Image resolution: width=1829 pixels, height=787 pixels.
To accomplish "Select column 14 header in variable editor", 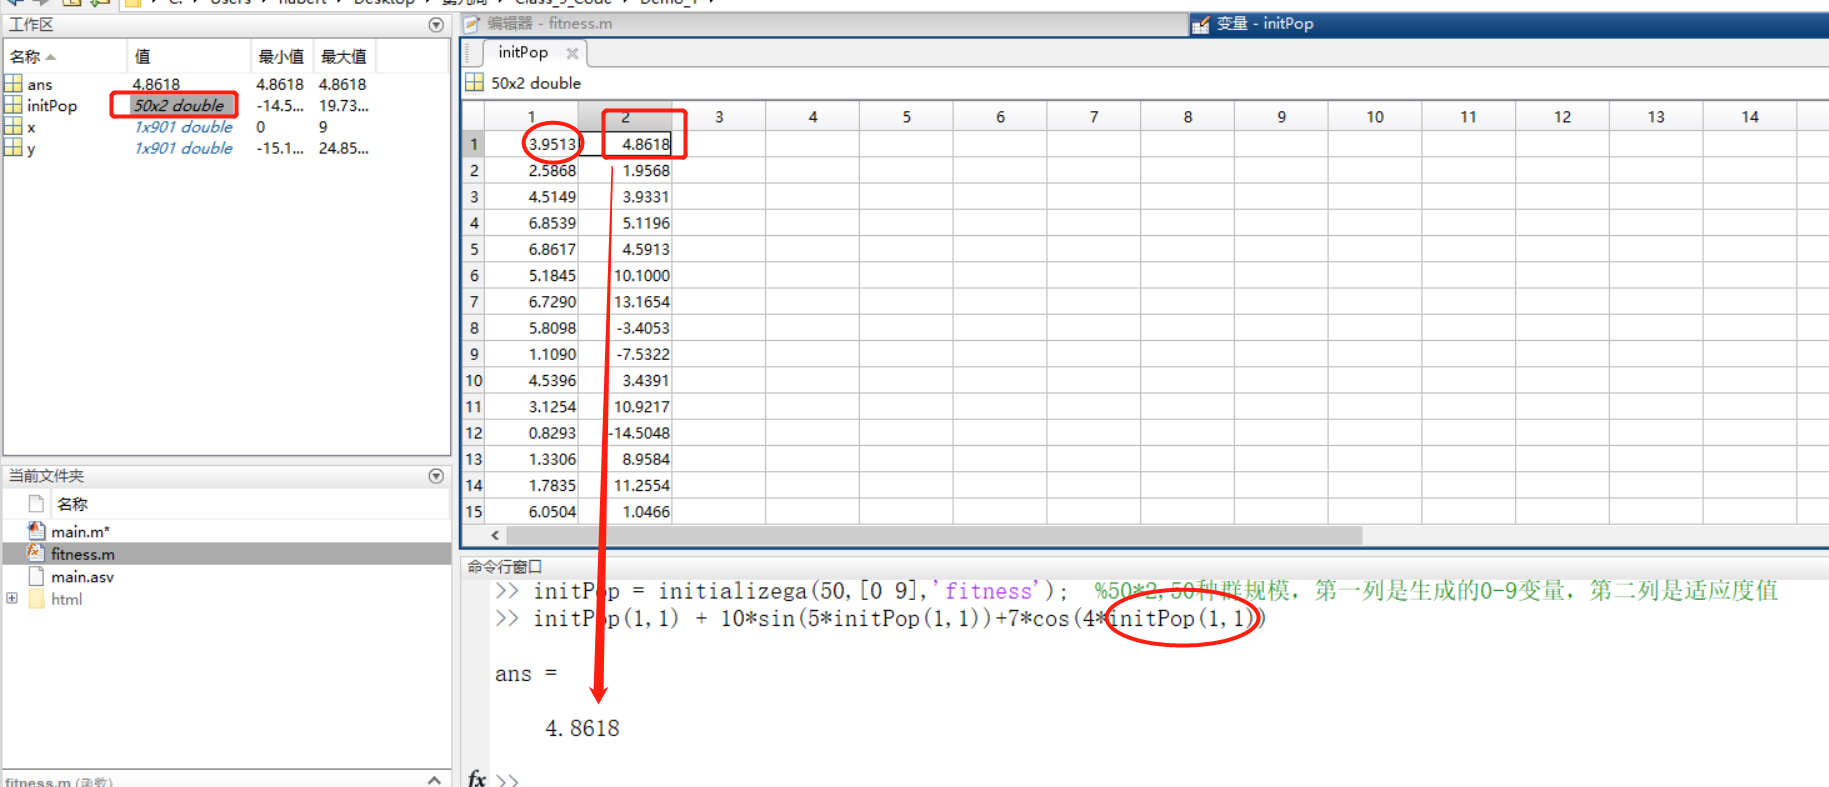I will coord(1750,117).
